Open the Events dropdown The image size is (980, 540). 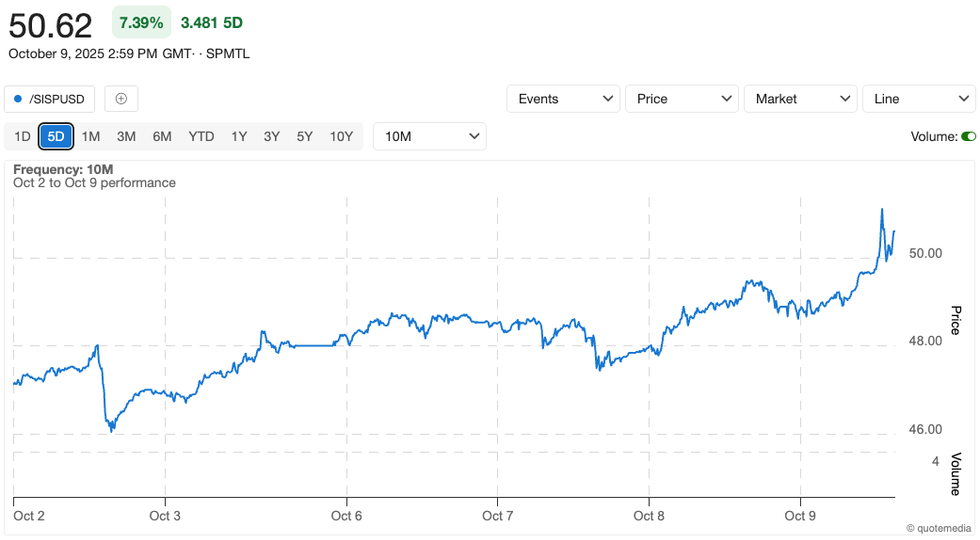(x=564, y=99)
